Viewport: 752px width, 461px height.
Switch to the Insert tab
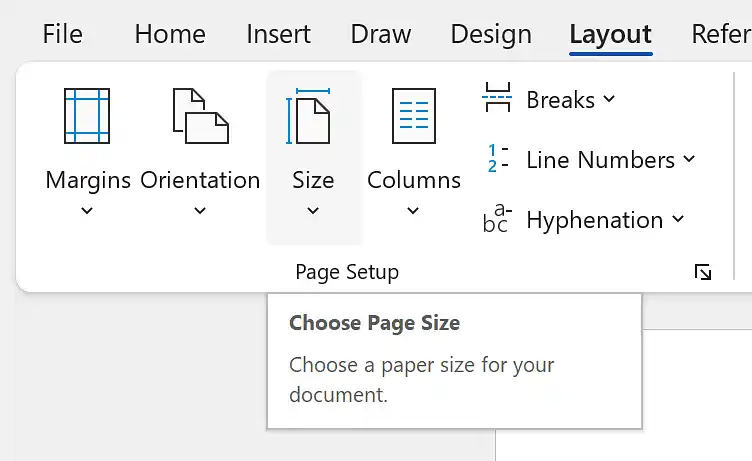278,34
